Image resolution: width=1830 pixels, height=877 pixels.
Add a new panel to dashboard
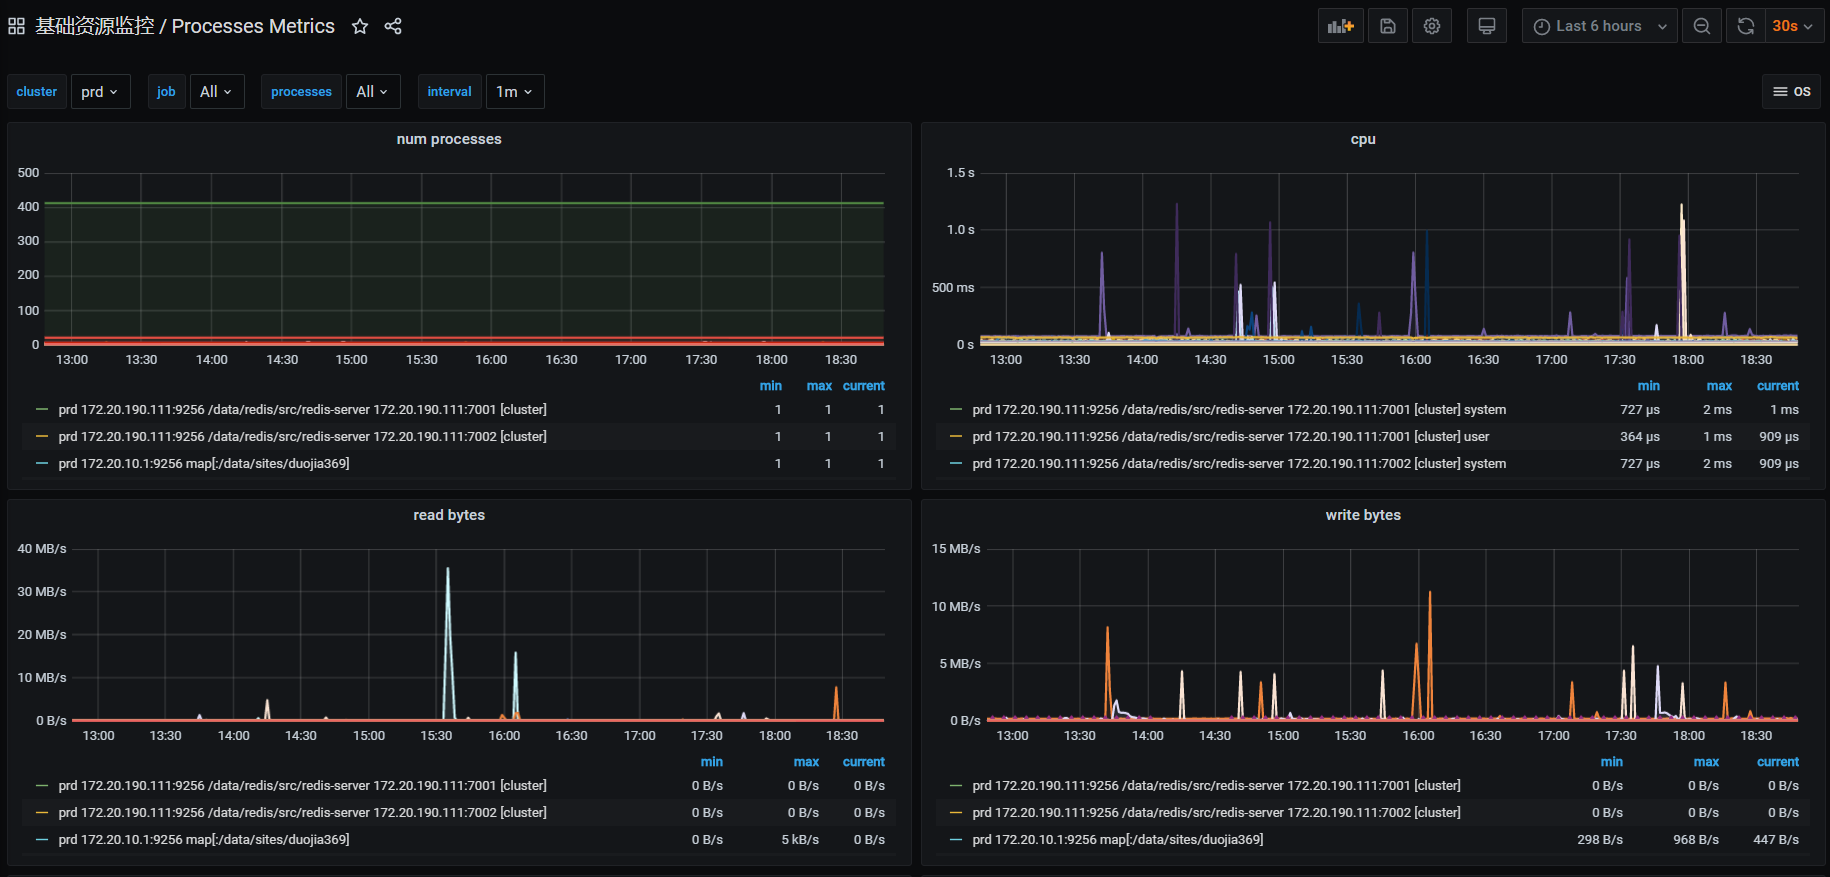pos(1340,26)
